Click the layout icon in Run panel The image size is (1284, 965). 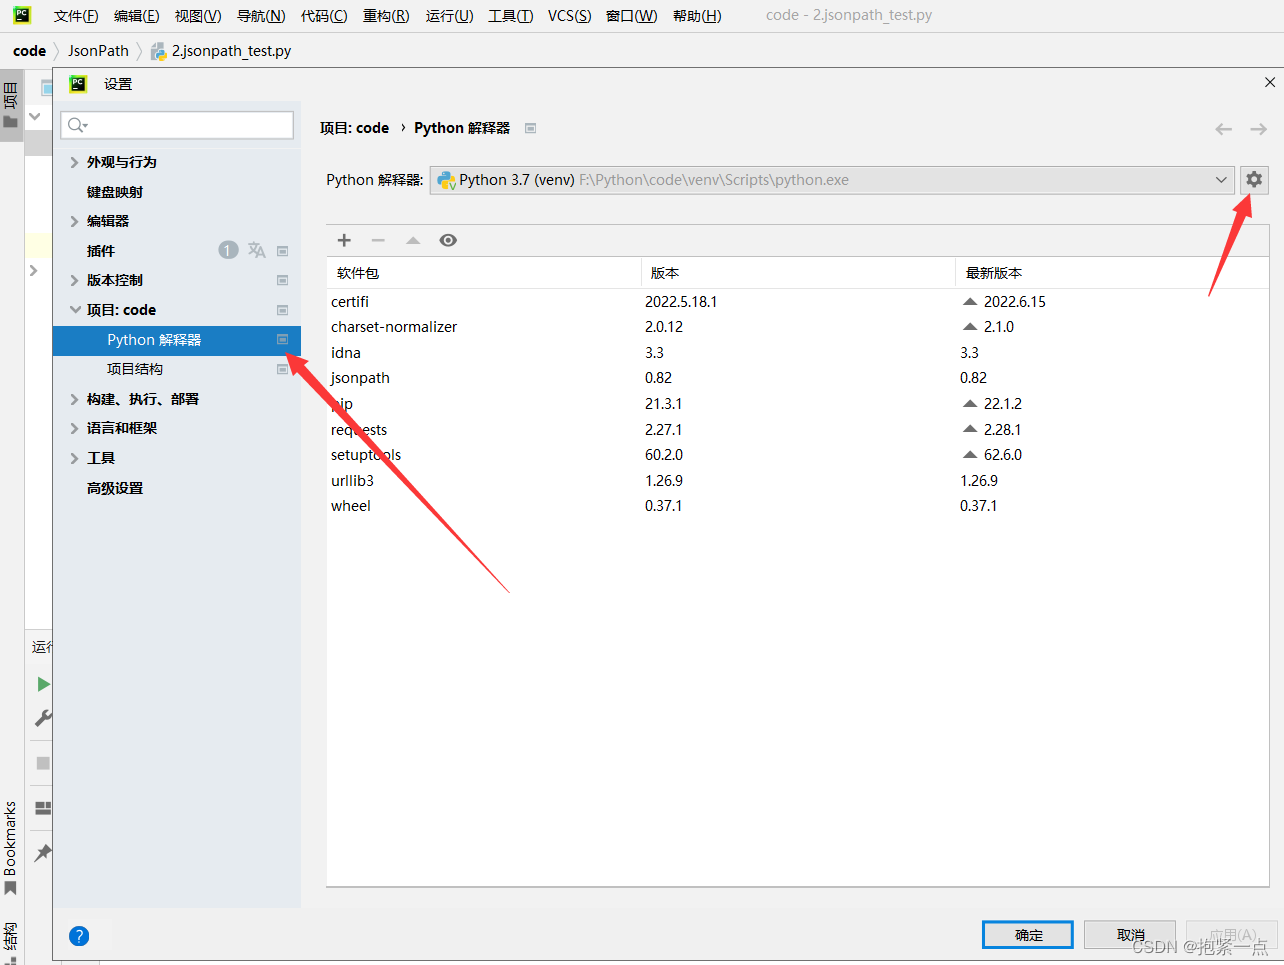[x=43, y=808]
